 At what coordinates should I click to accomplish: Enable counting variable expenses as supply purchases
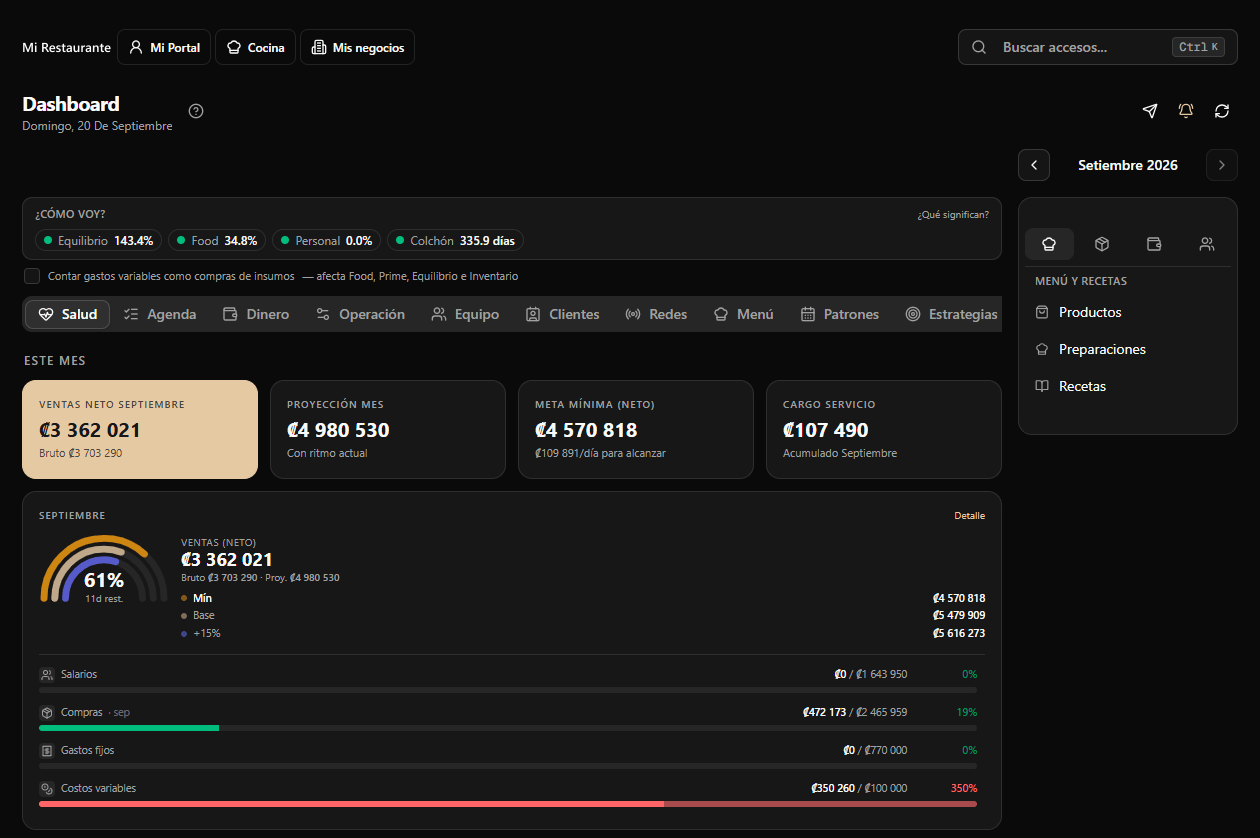coord(32,276)
